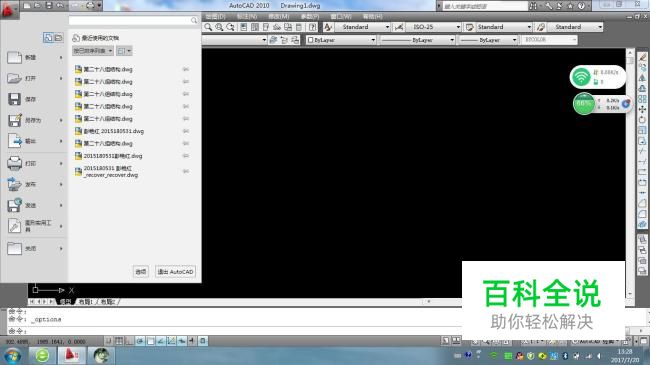Select the Array tool in the Modify toolbar
The height and width of the screenshot is (365, 650).
(x=642, y=99)
